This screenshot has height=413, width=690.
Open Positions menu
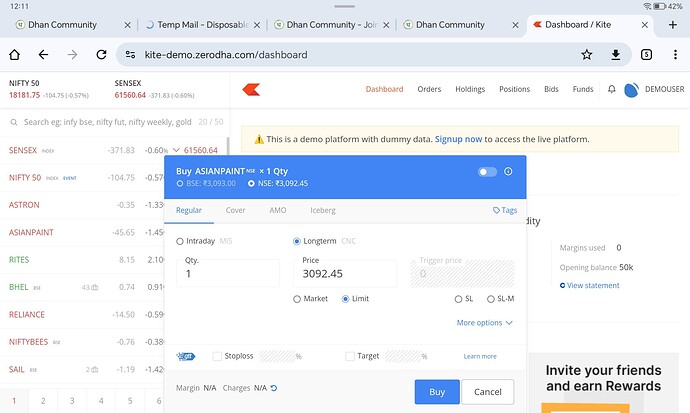(x=514, y=89)
